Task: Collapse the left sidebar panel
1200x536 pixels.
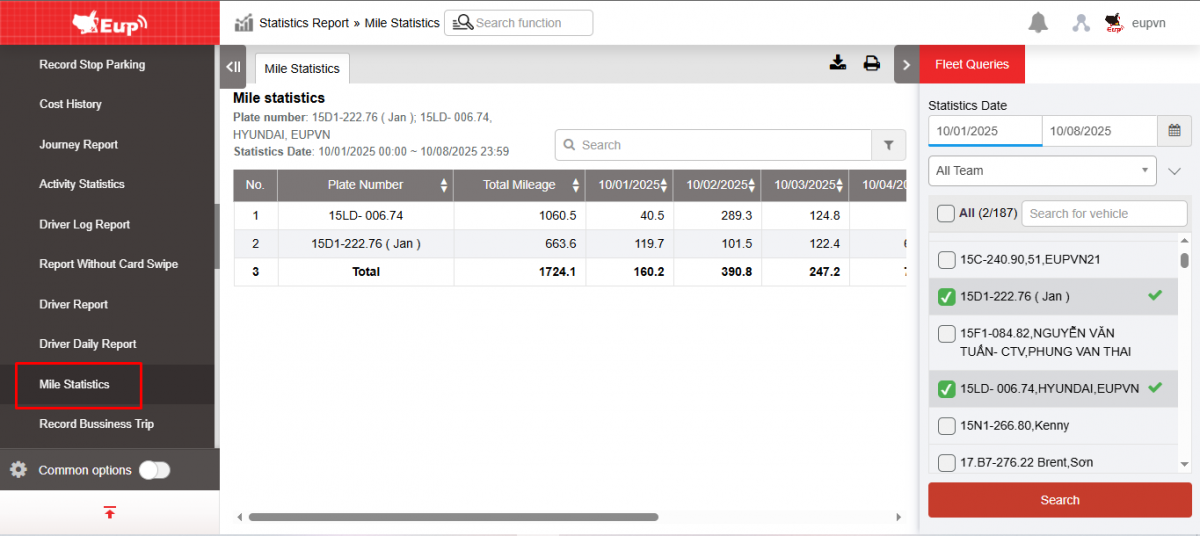Action: (x=233, y=68)
